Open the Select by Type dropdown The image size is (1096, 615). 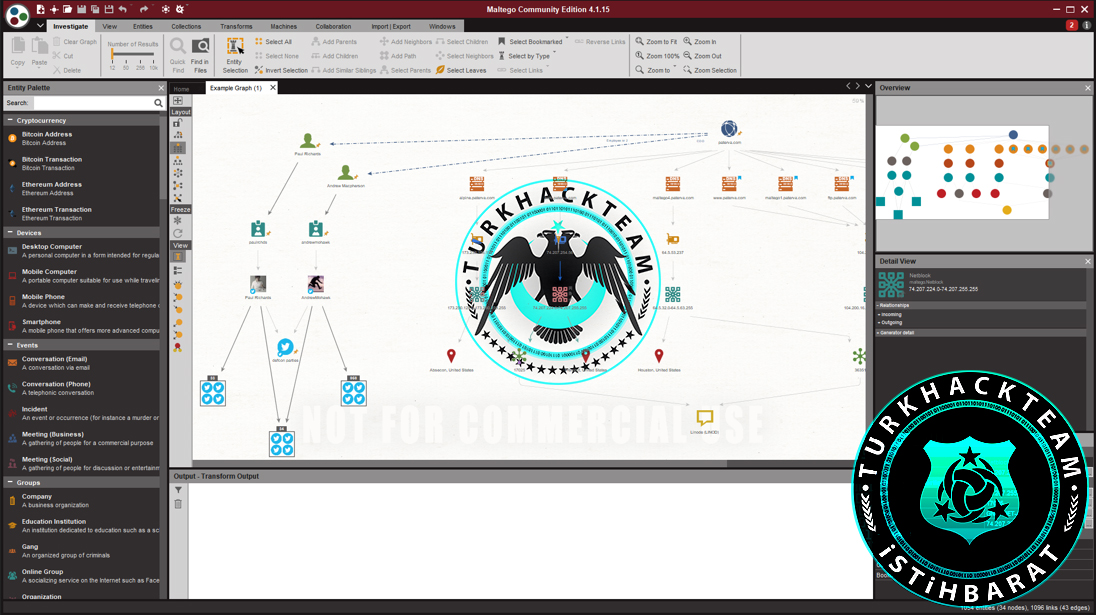tap(527, 56)
